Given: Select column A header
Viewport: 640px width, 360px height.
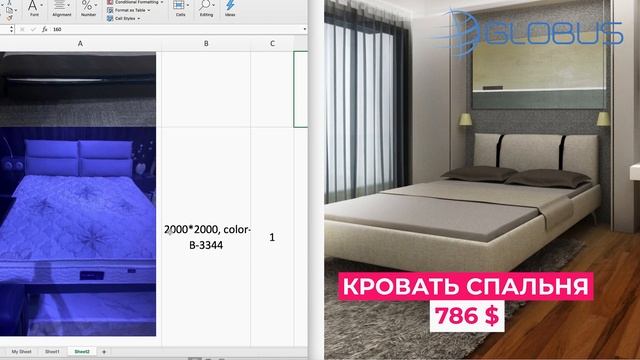Looking at the screenshot, I should pyautogui.click(x=80, y=43).
